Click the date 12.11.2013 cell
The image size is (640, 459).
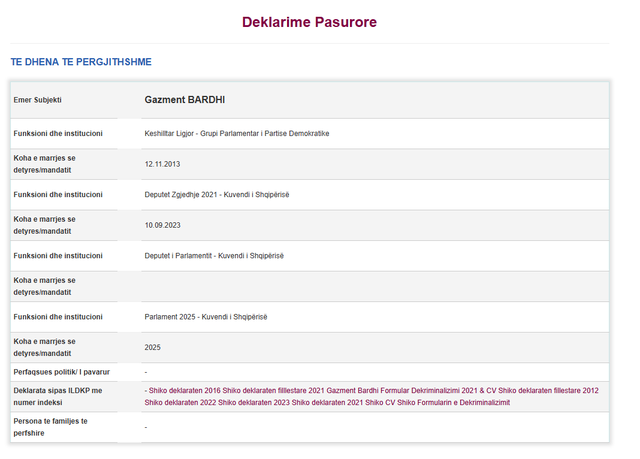[x=162, y=164]
